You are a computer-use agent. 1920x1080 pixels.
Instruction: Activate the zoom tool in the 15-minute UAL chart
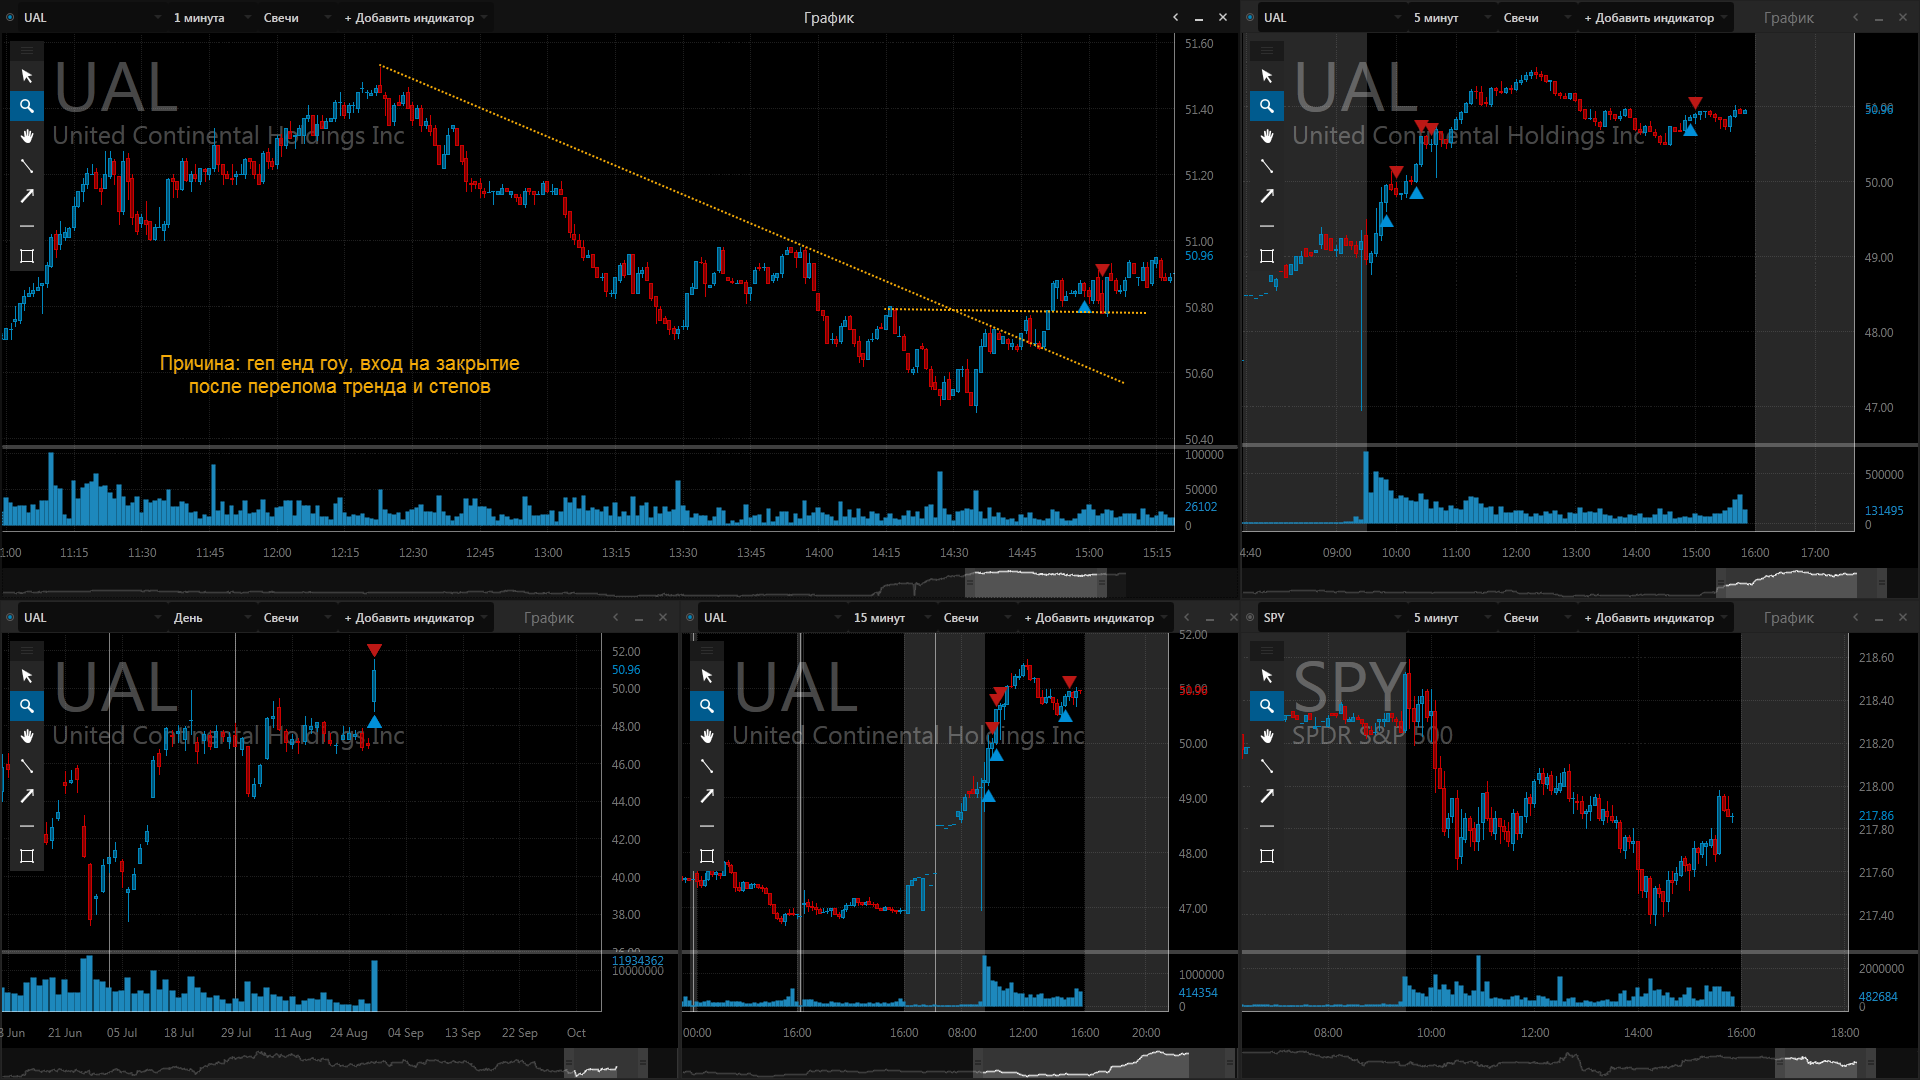(x=707, y=706)
